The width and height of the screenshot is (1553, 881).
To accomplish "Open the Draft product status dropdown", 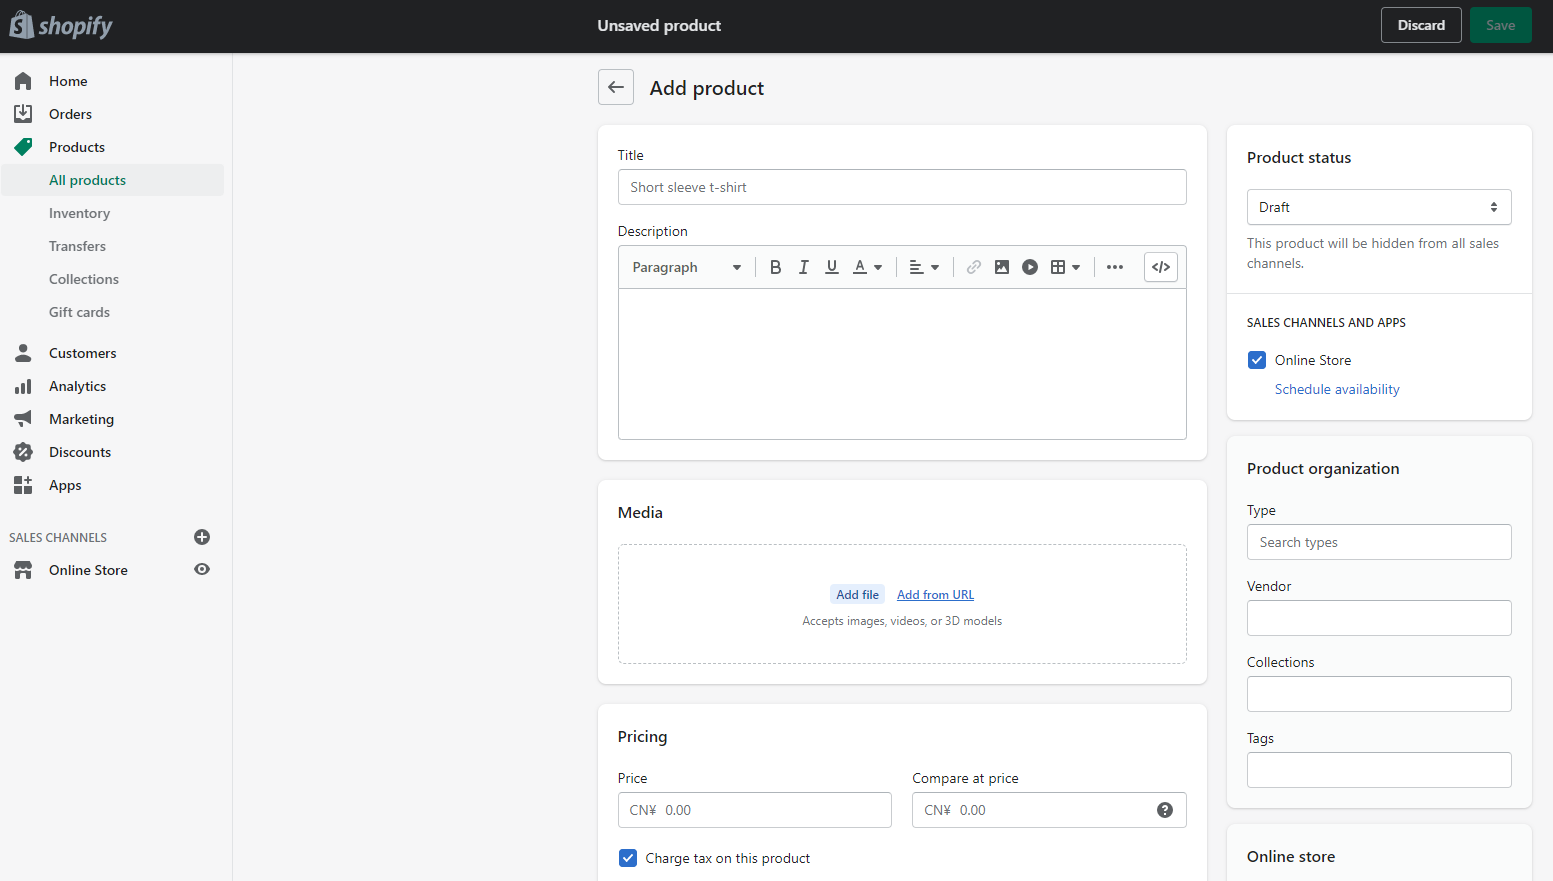I will pyautogui.click(x=1378, y=207).
